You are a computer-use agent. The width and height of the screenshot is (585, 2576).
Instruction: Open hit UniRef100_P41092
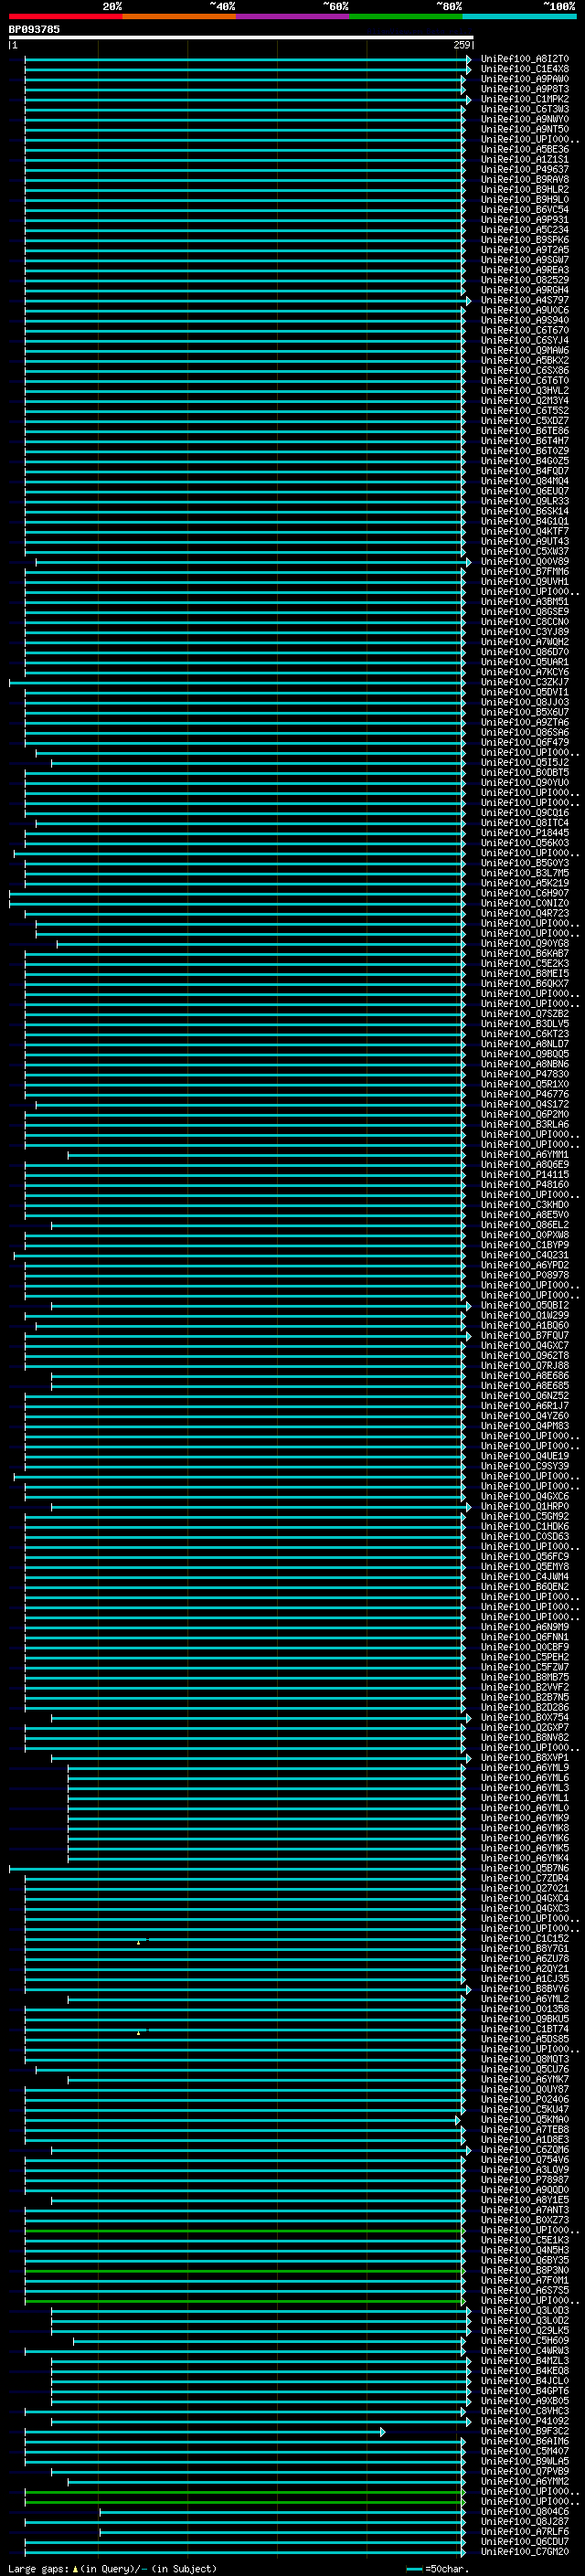click(524, 2421)
